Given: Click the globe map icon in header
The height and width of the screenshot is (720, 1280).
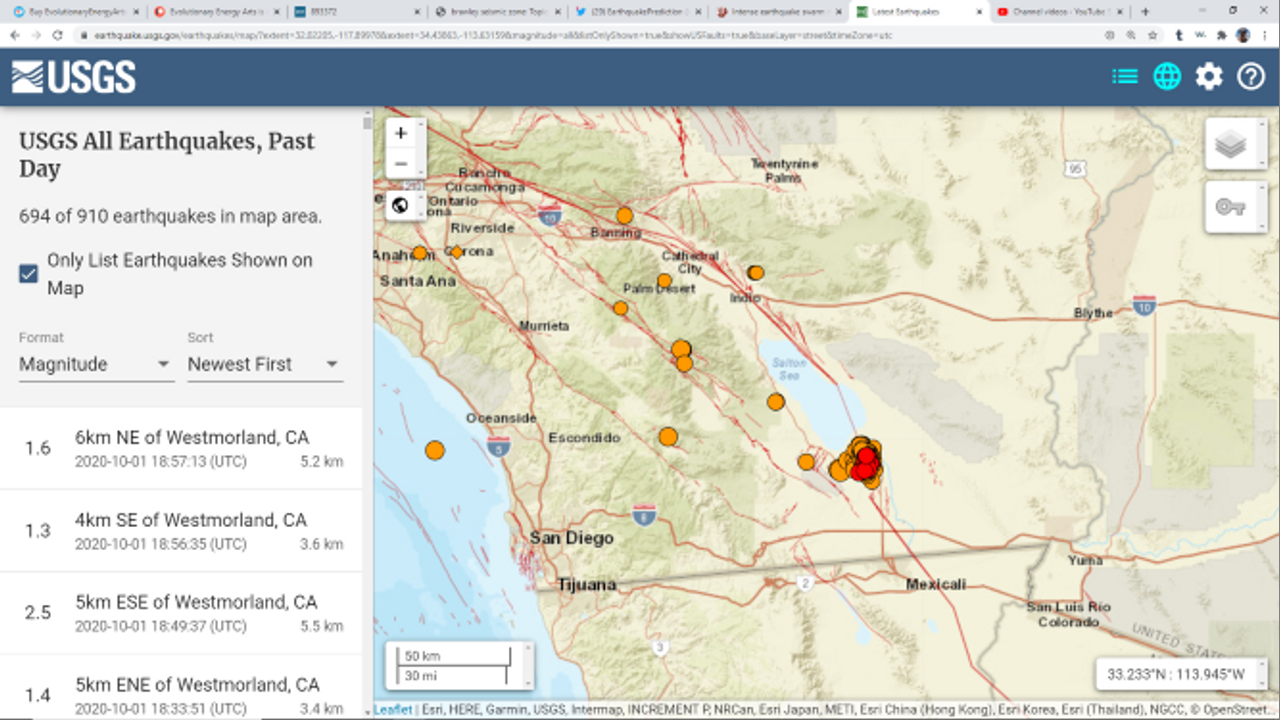Looking at the screenshot, I should pyautogui.click(x=1167, y=77).
